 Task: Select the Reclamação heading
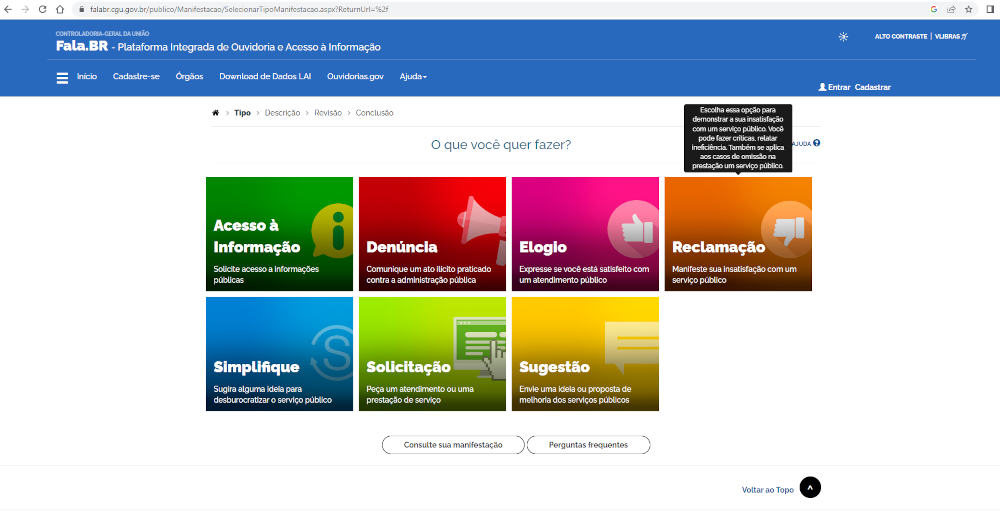pyautogui.click(x=719, y=248)
